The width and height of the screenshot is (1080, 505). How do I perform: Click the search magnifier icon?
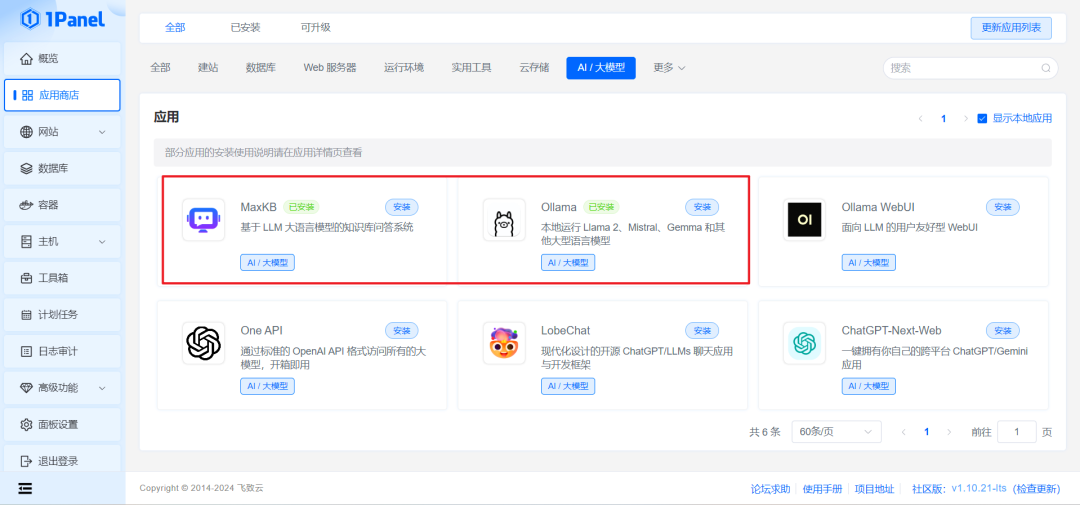click(x=1046, y=68)
